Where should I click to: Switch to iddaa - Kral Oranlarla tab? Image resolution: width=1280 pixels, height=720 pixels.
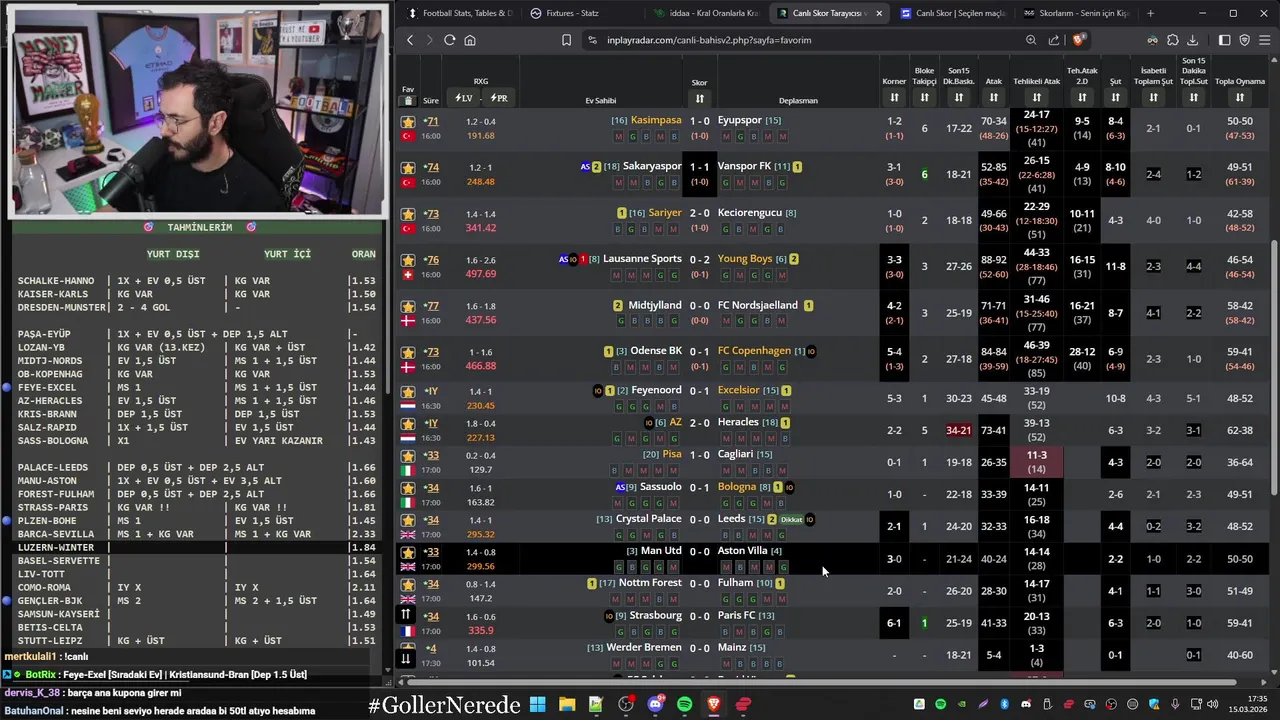point(705,13)
